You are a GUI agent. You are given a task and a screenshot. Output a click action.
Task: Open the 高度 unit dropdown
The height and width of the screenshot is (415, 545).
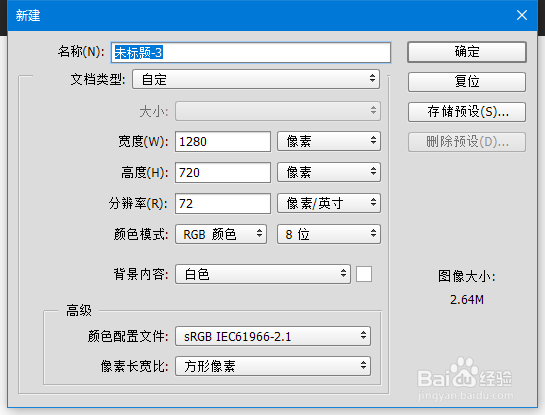tap(329, 172)
